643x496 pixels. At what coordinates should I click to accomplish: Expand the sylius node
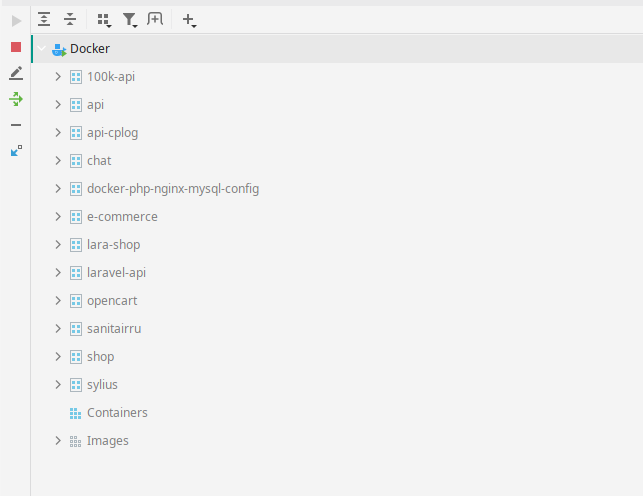pyautogui.click(x=58, y=385)
